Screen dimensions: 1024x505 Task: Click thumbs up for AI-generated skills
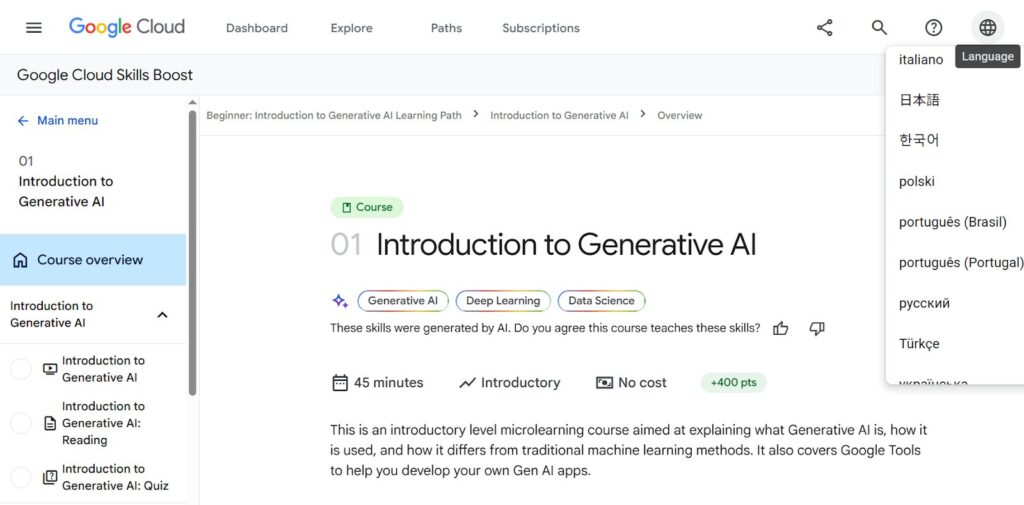(x=780, y=329)
